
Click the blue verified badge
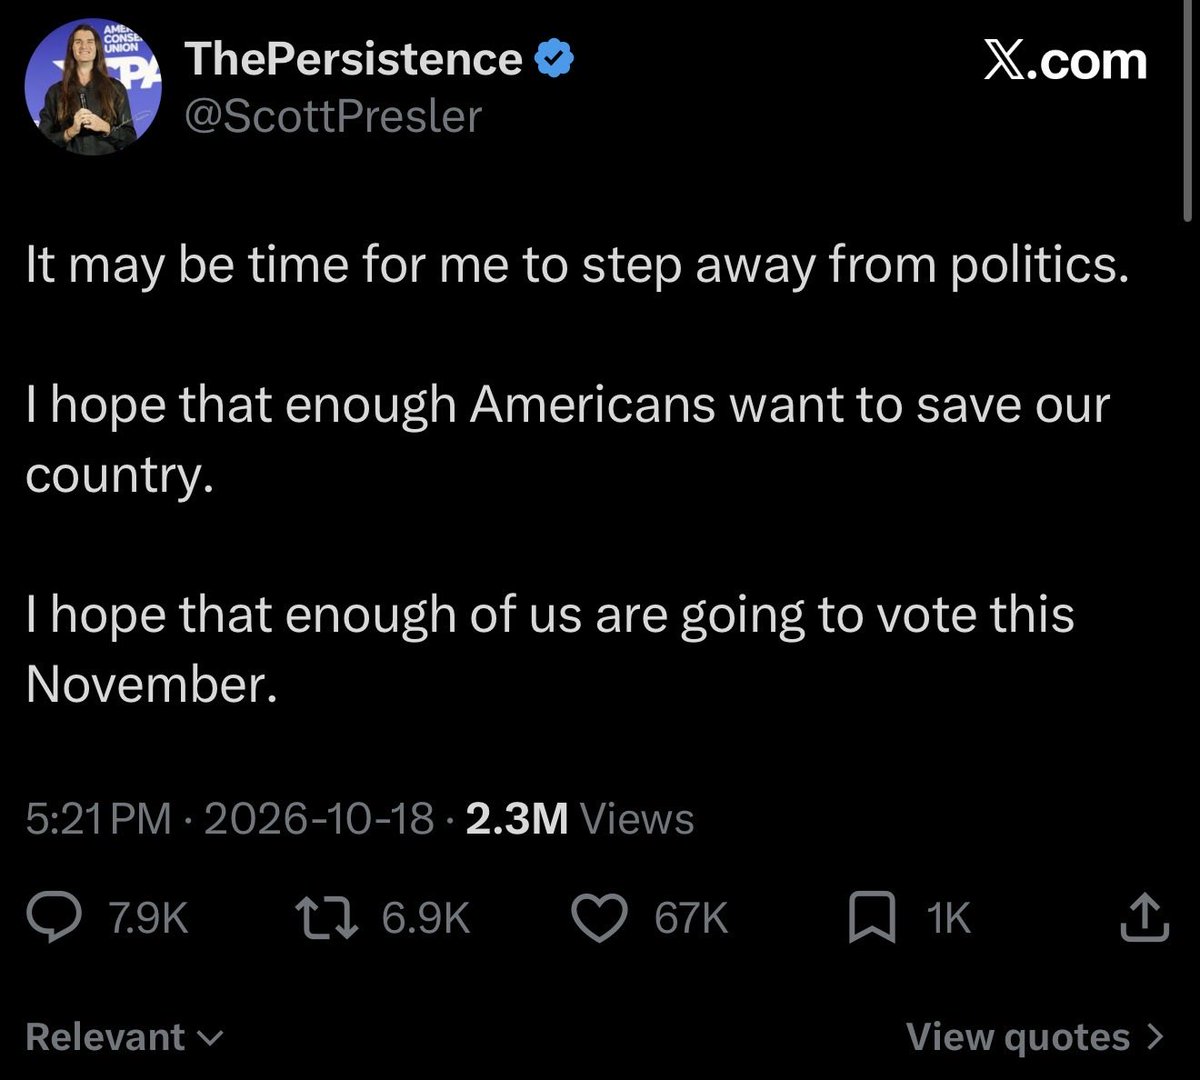[555, 62]
